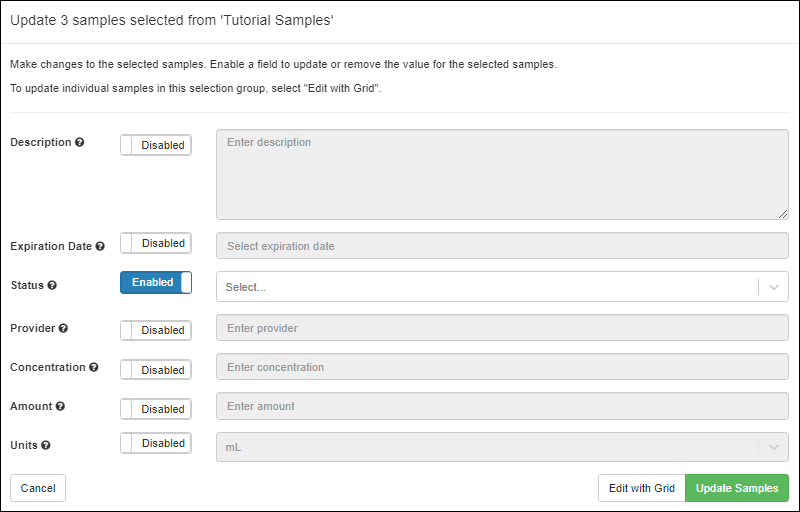Click the Edit with Grid button
This screenshot has width=800, height=512.
(642, 488)
